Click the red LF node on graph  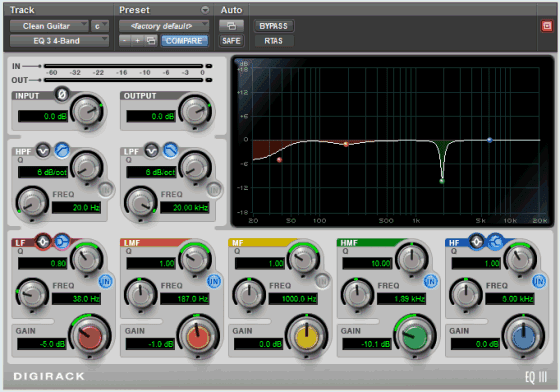pyautogui.click(x=279, y=160)
